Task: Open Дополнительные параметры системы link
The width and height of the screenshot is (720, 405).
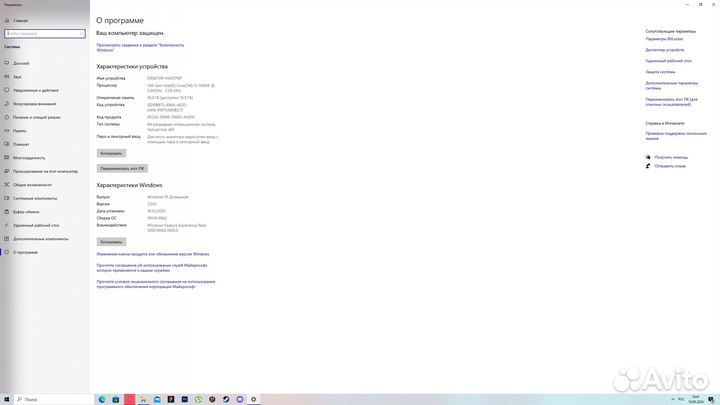Action: tap(672, 85)
